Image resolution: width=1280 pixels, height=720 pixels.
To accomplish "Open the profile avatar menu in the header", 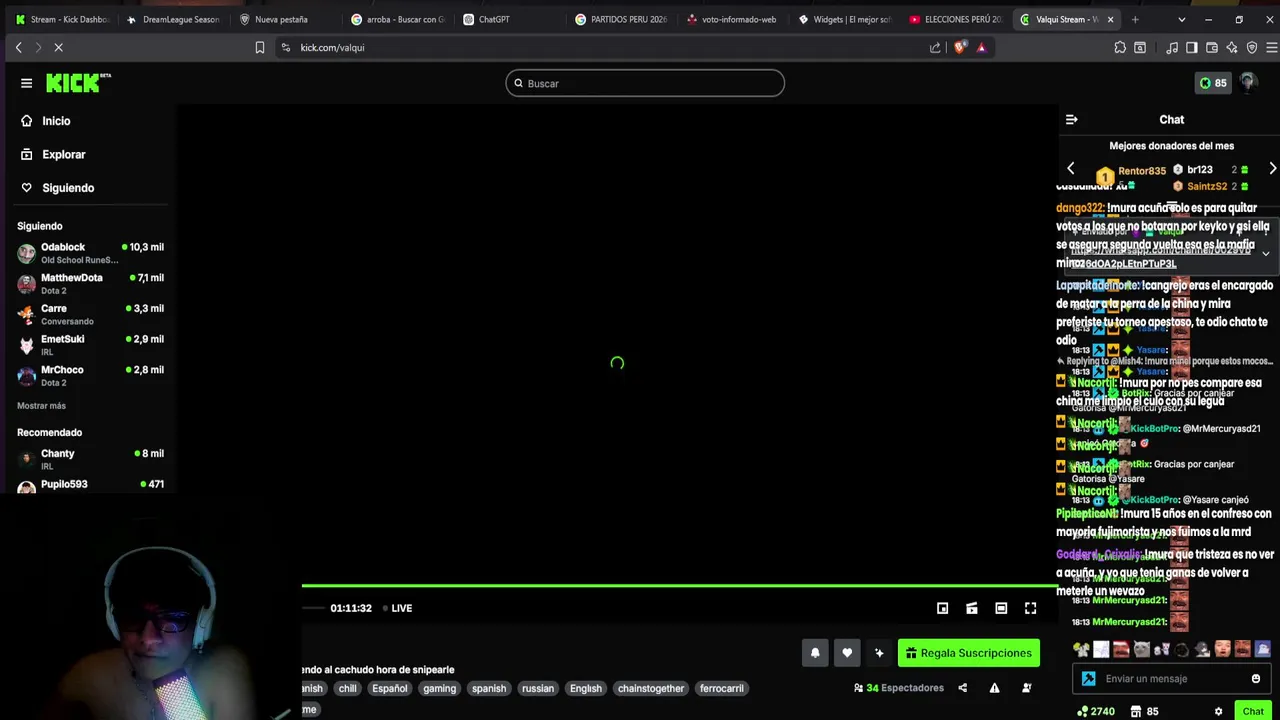I will pos(1248,83).
